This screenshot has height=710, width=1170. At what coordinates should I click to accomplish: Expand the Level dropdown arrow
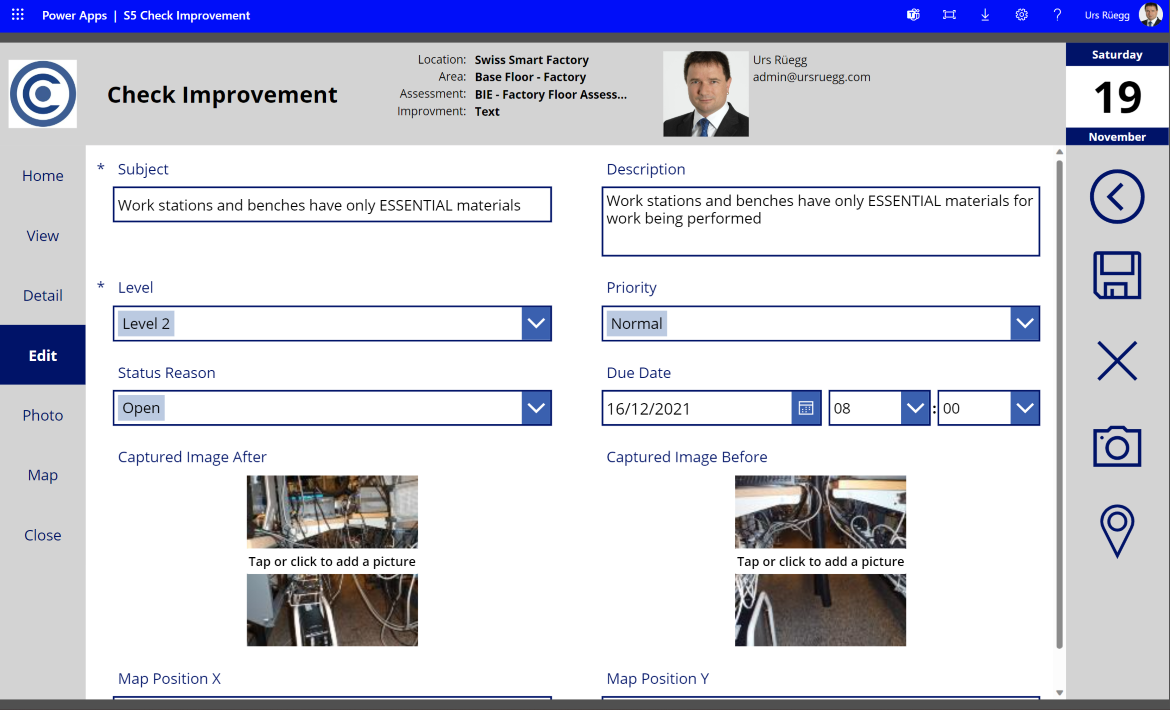pyautogui.click(x=536, y=324)
